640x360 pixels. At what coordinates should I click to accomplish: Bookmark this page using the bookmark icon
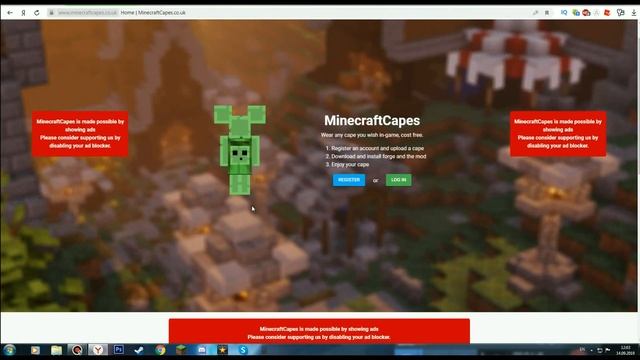547,13
